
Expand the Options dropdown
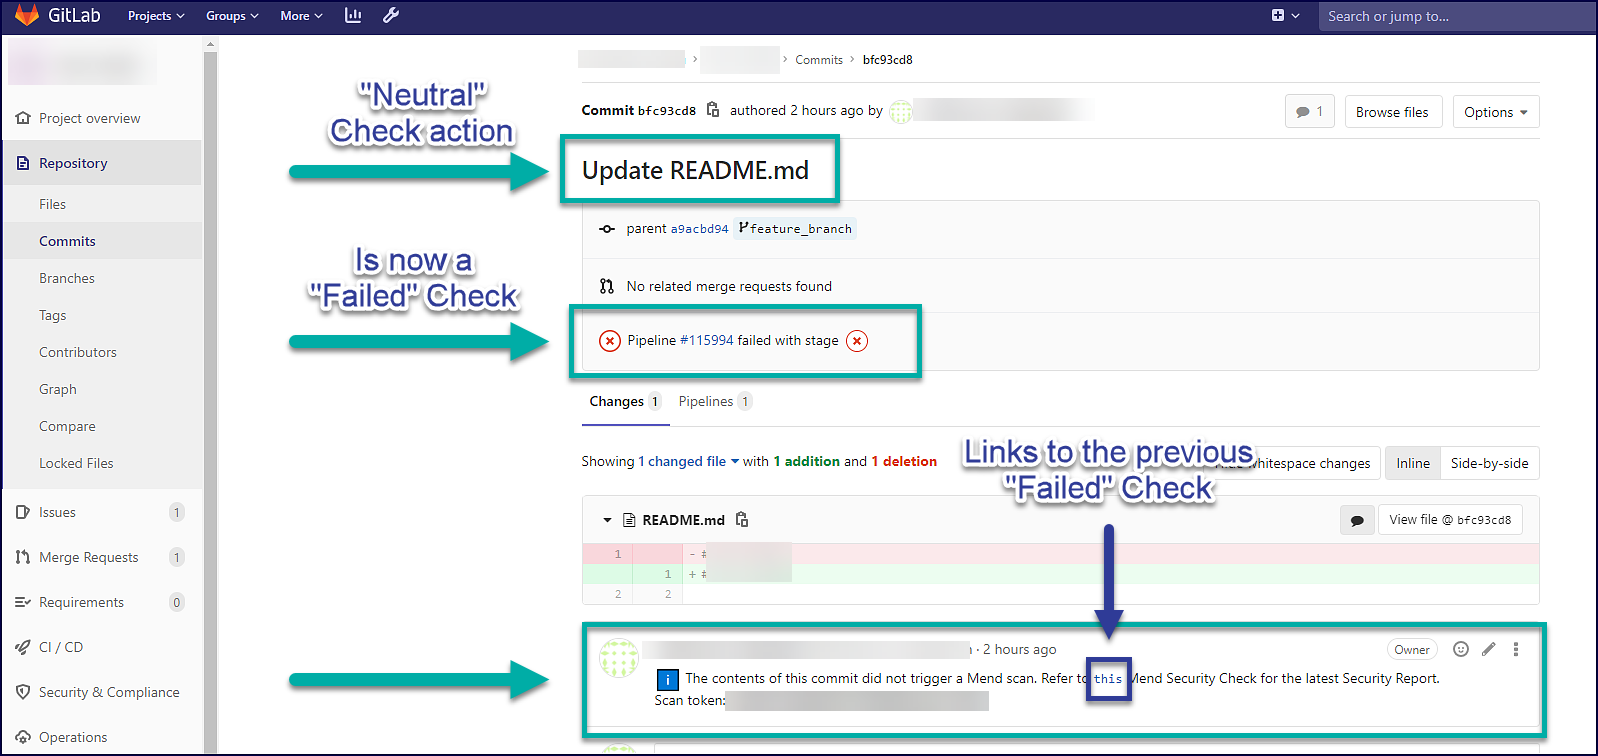click(x=1495, y=112)
